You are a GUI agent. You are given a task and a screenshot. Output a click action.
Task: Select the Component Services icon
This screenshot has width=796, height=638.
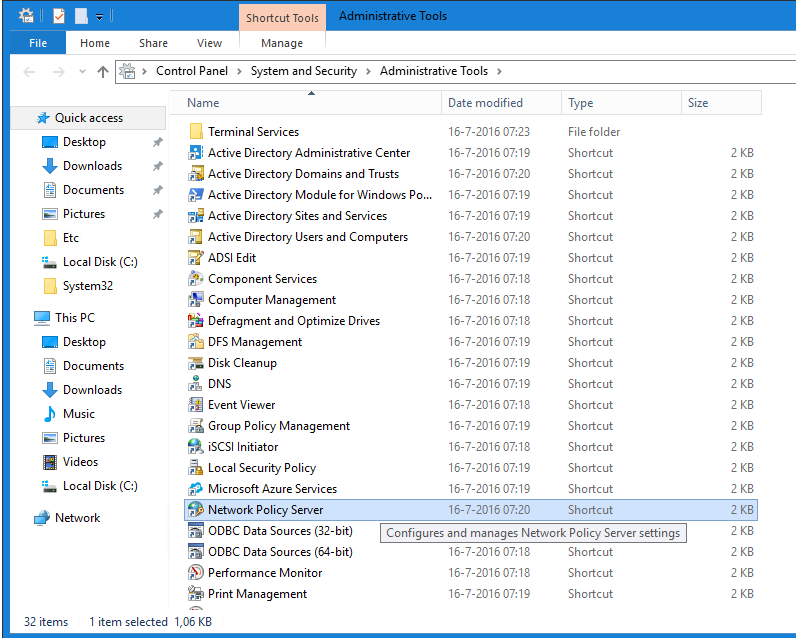point(196,279)
